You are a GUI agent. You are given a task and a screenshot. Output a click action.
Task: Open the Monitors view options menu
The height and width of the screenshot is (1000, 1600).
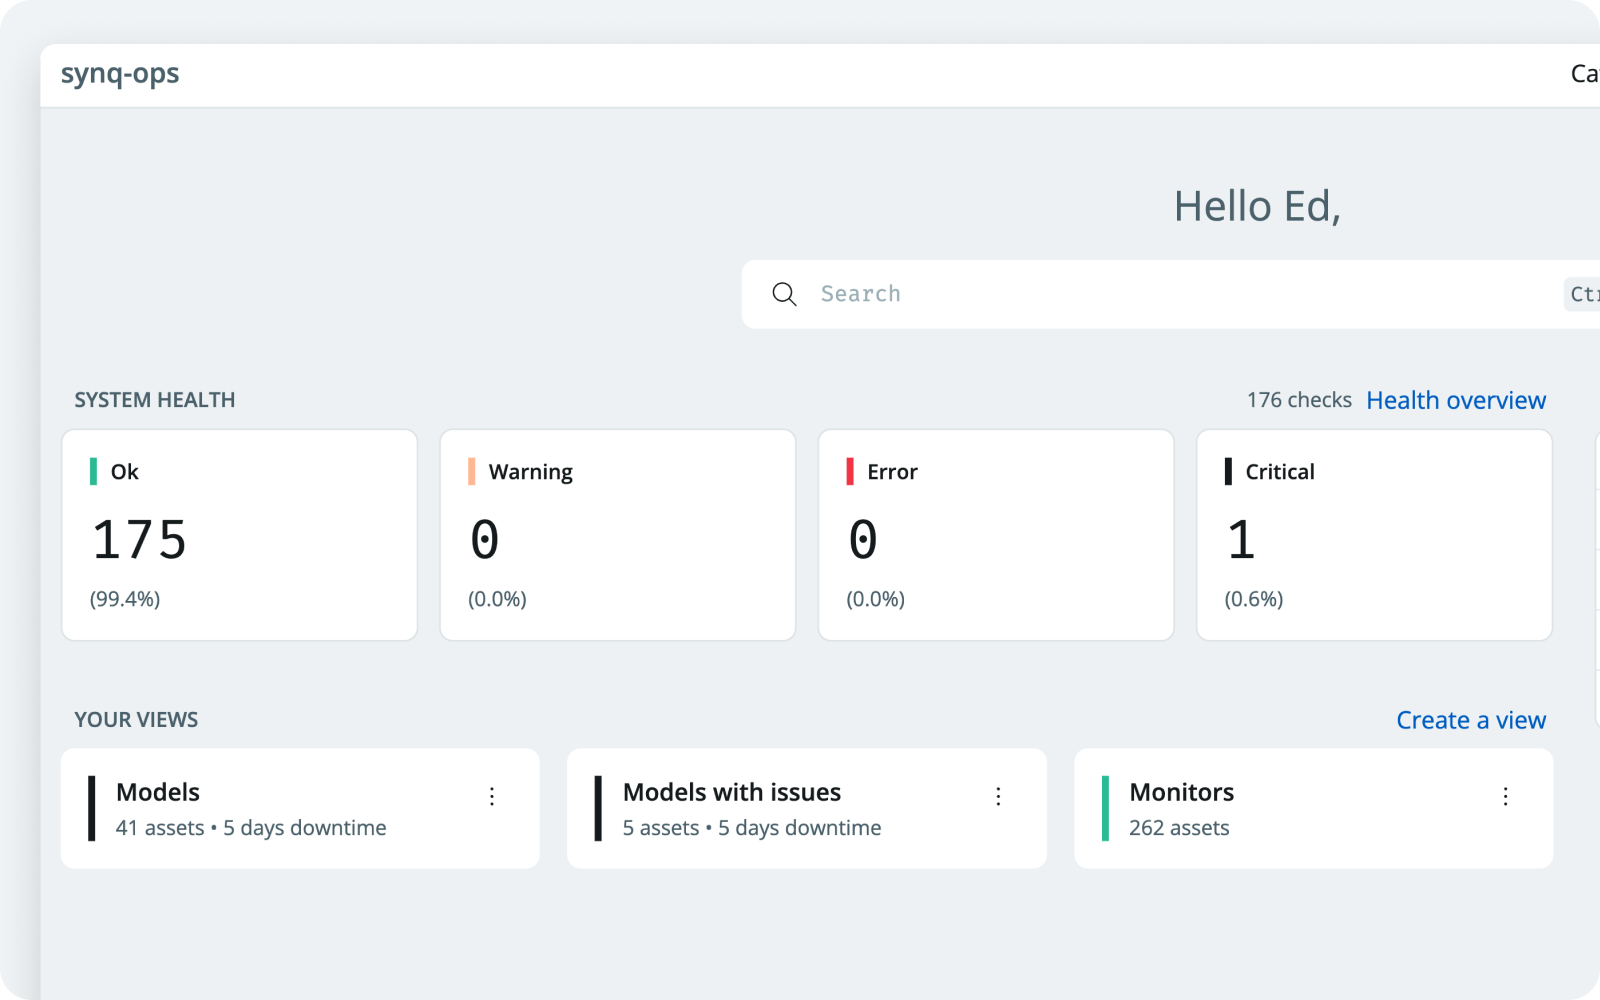click(1505, 796)
